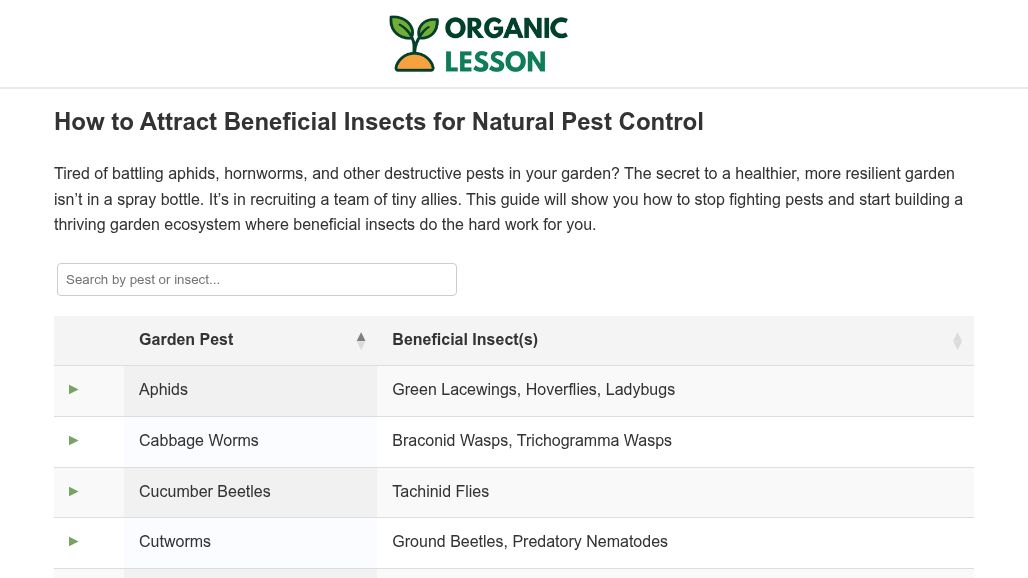Click sort arrows icon in Beneficial Insect(s) header
The image size is (1028, 578).
(957, 341)
